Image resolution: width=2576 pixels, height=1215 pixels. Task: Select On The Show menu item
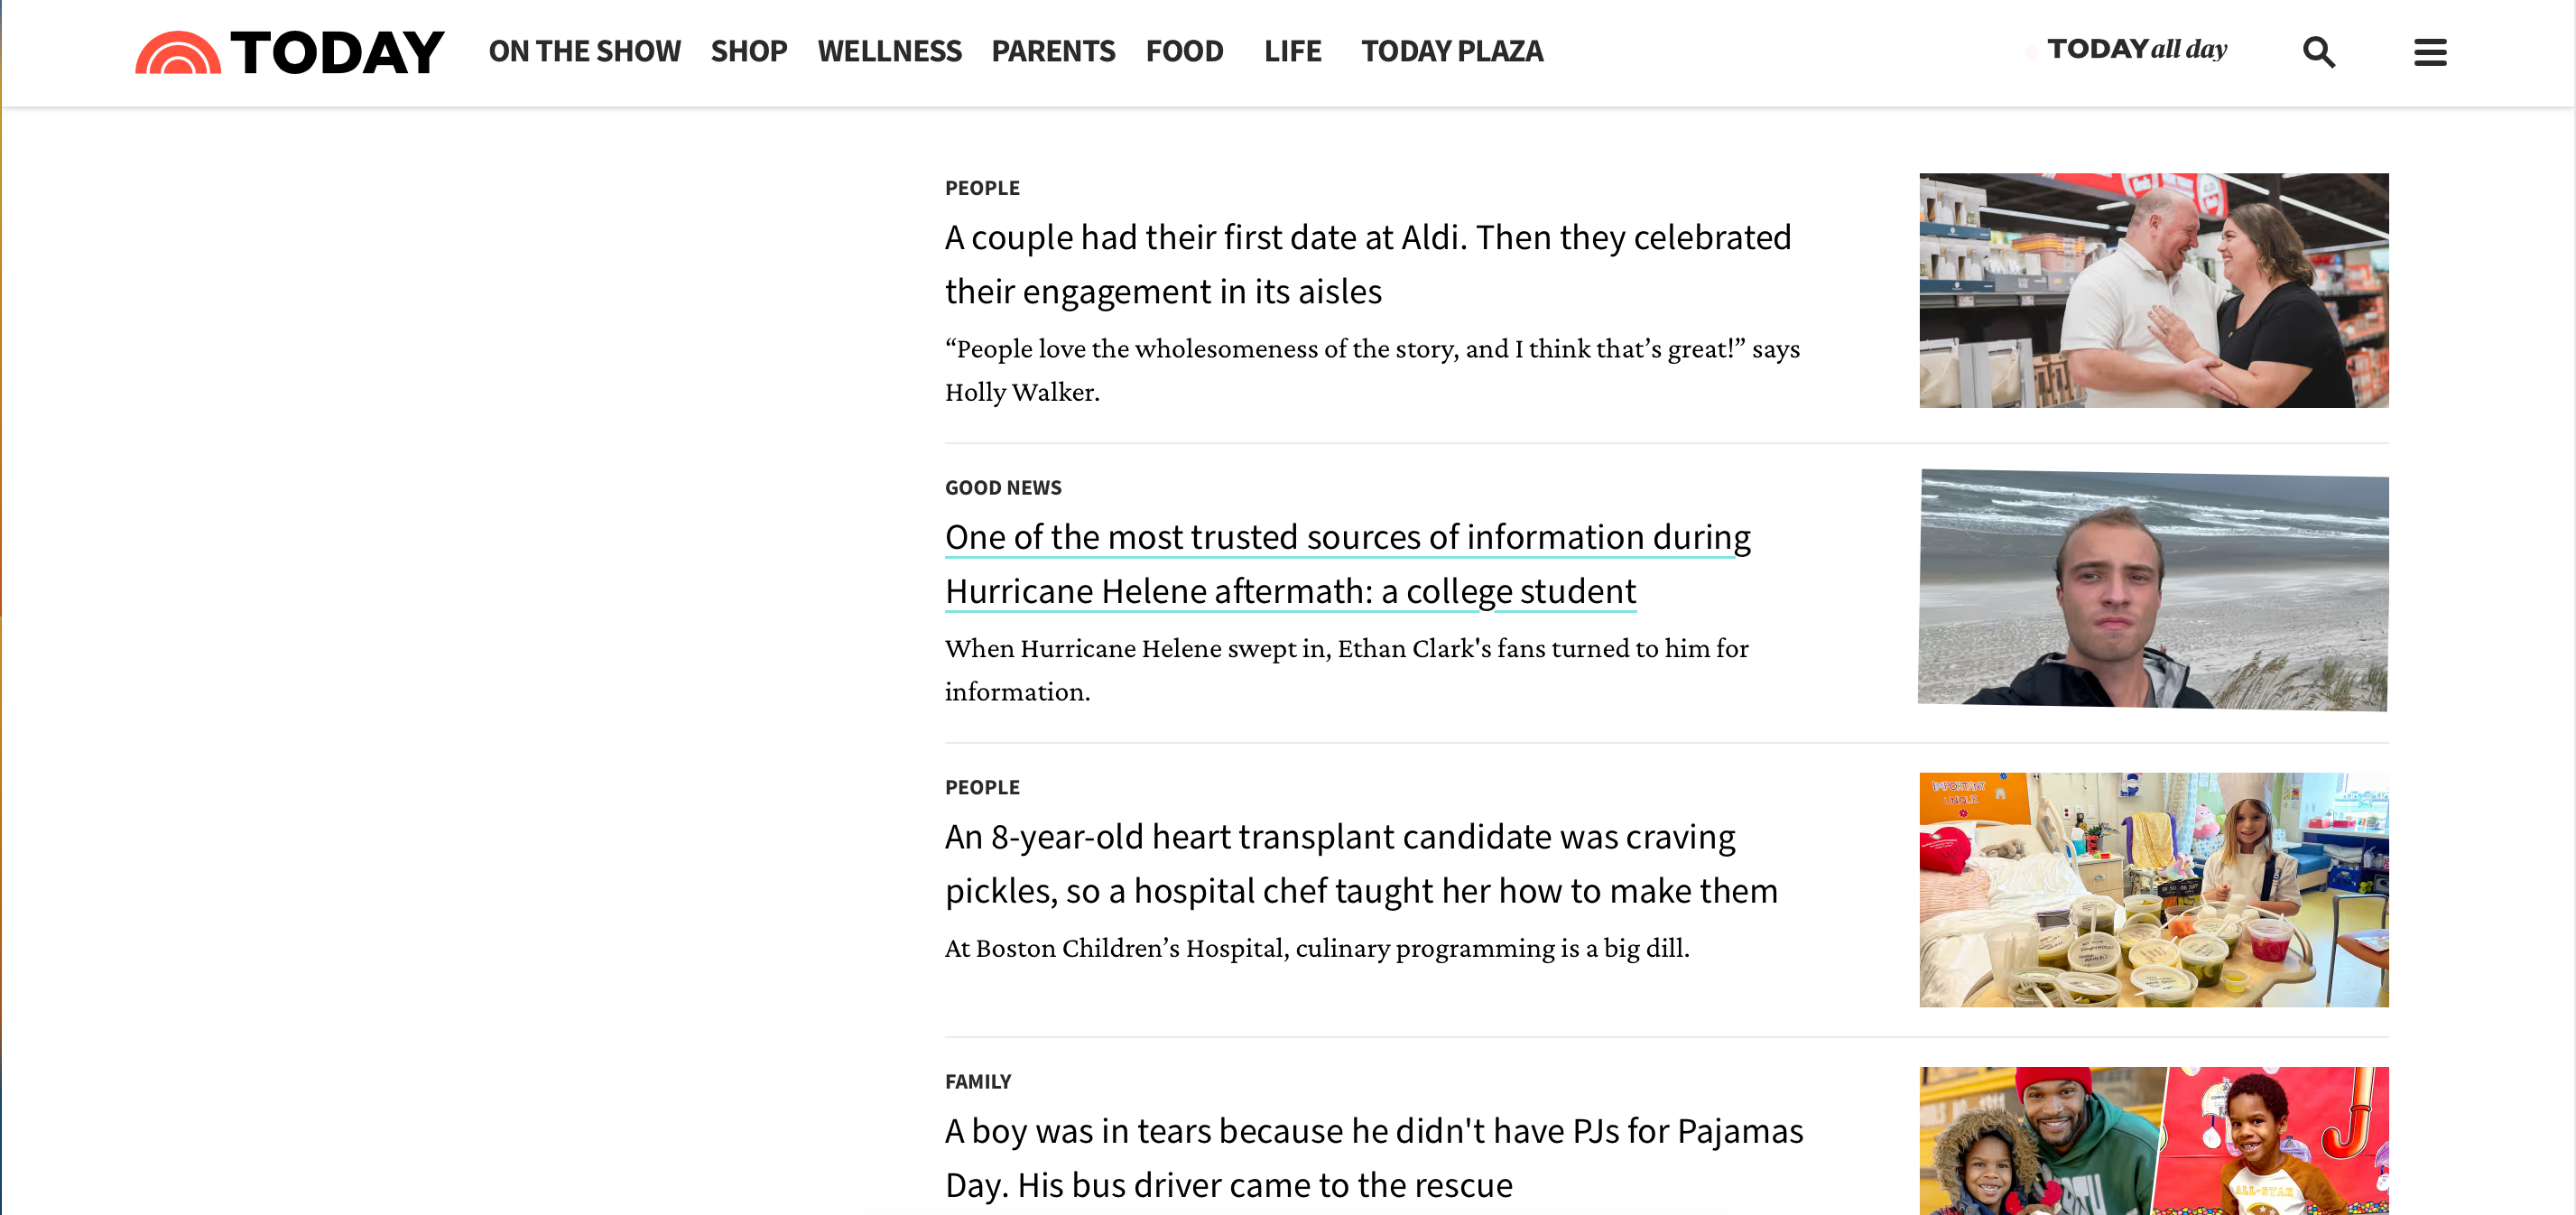584,52
